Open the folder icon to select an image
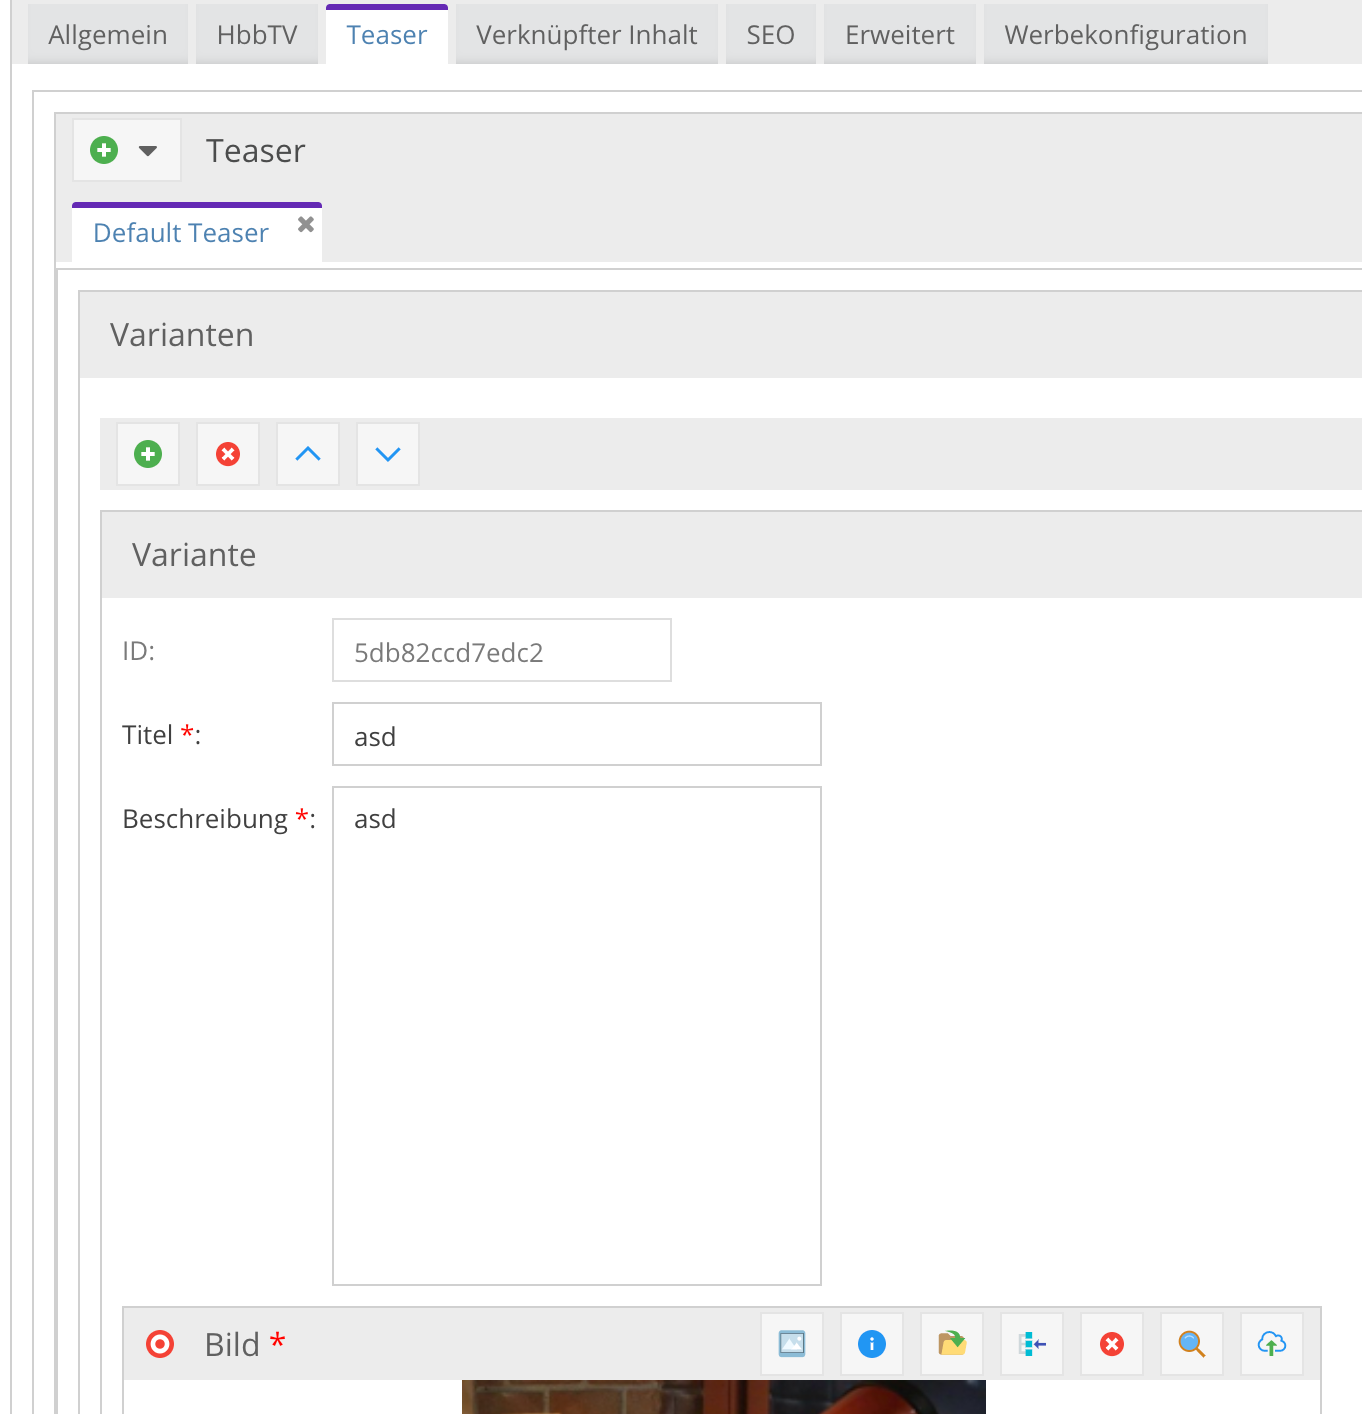The height and width of the screenshot is (1414, 1362). tap(951, 1344)
